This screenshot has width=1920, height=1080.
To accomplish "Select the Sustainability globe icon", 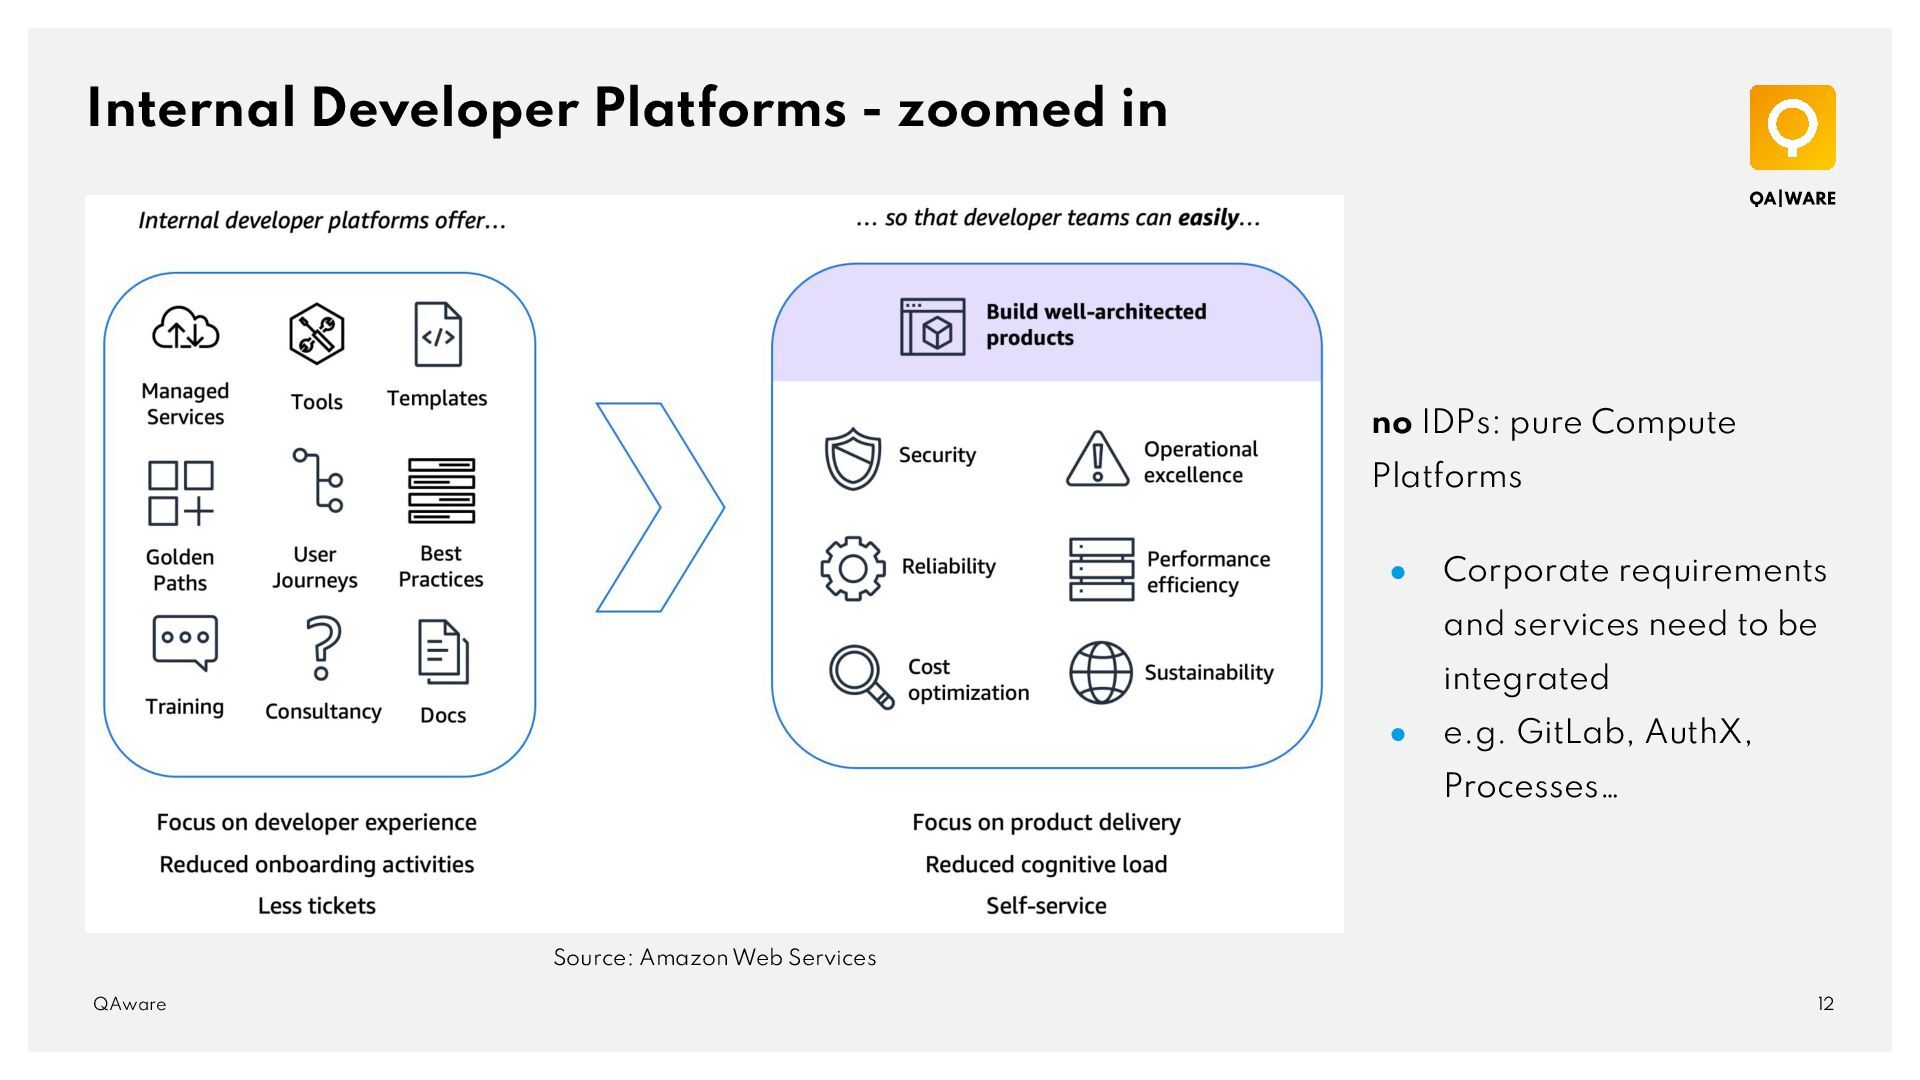I will [1101, 673].
